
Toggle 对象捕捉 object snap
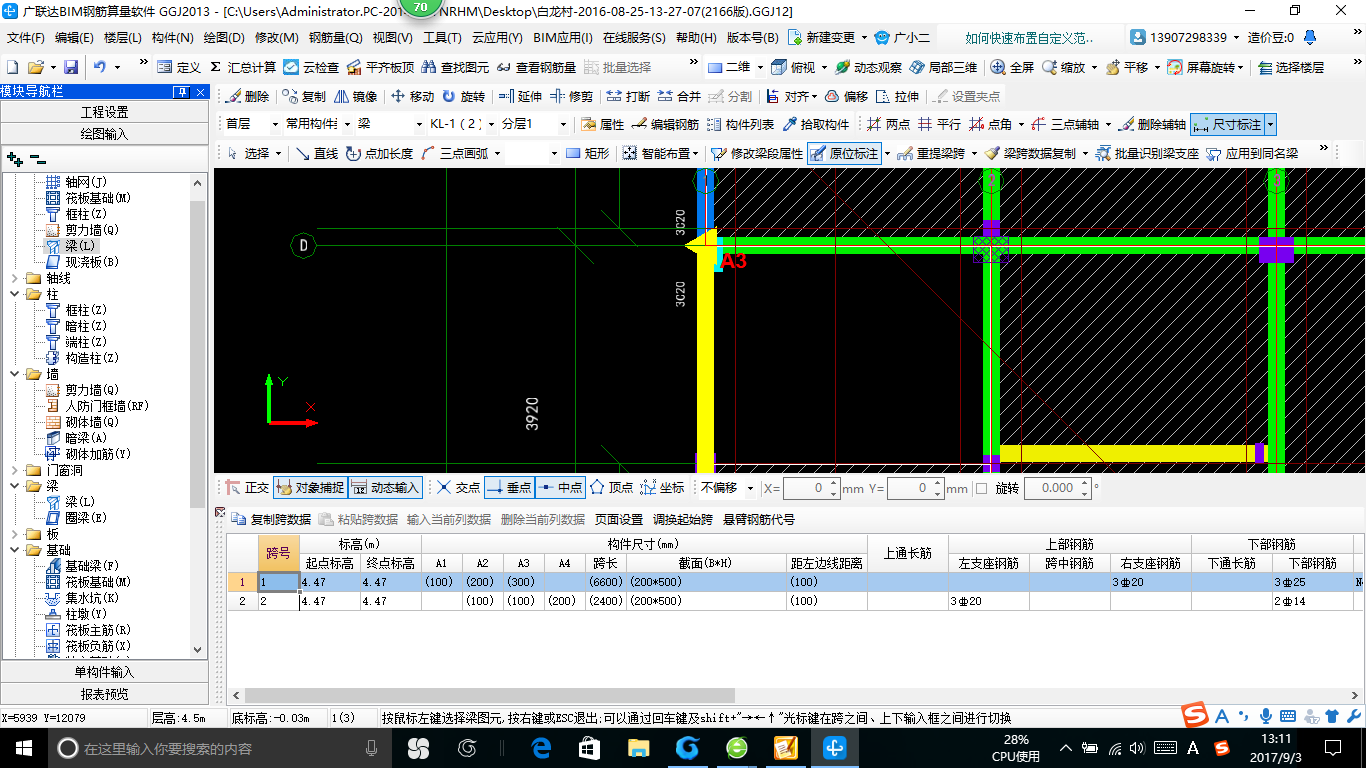[x=310, y=488]
